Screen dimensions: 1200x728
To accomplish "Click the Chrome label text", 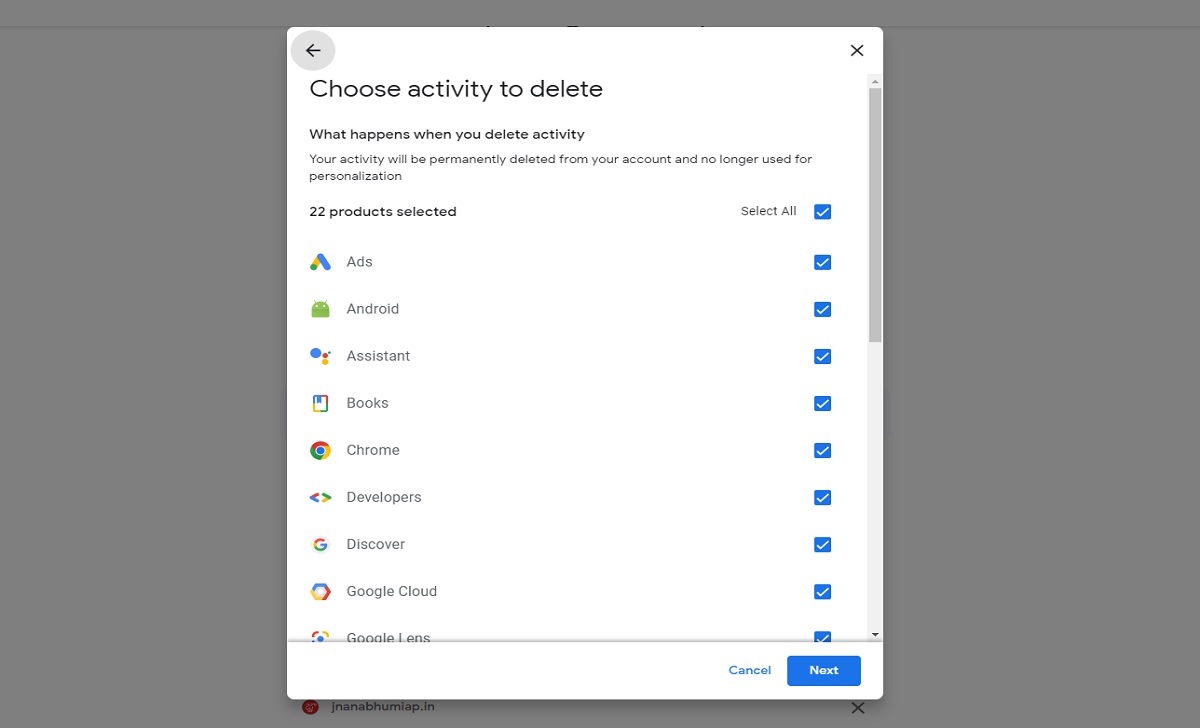I will tap(373, 450).
